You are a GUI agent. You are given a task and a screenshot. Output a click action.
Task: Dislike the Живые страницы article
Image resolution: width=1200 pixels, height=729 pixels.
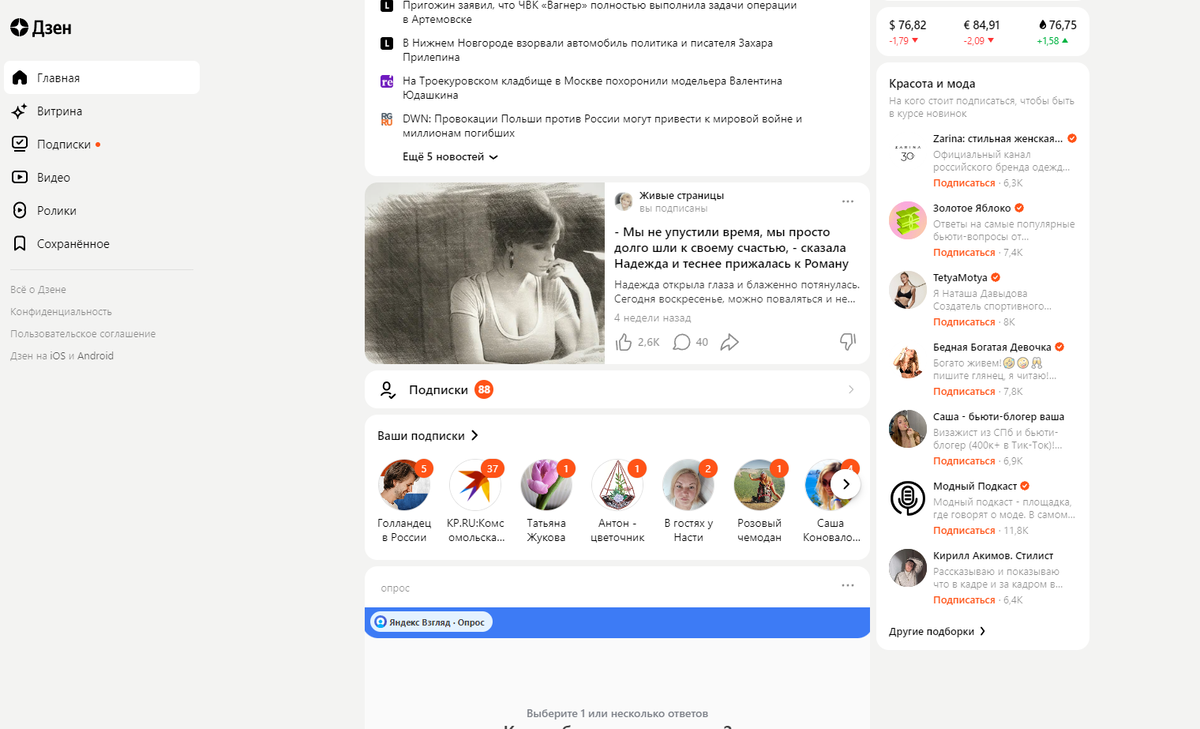click(848, 341)
